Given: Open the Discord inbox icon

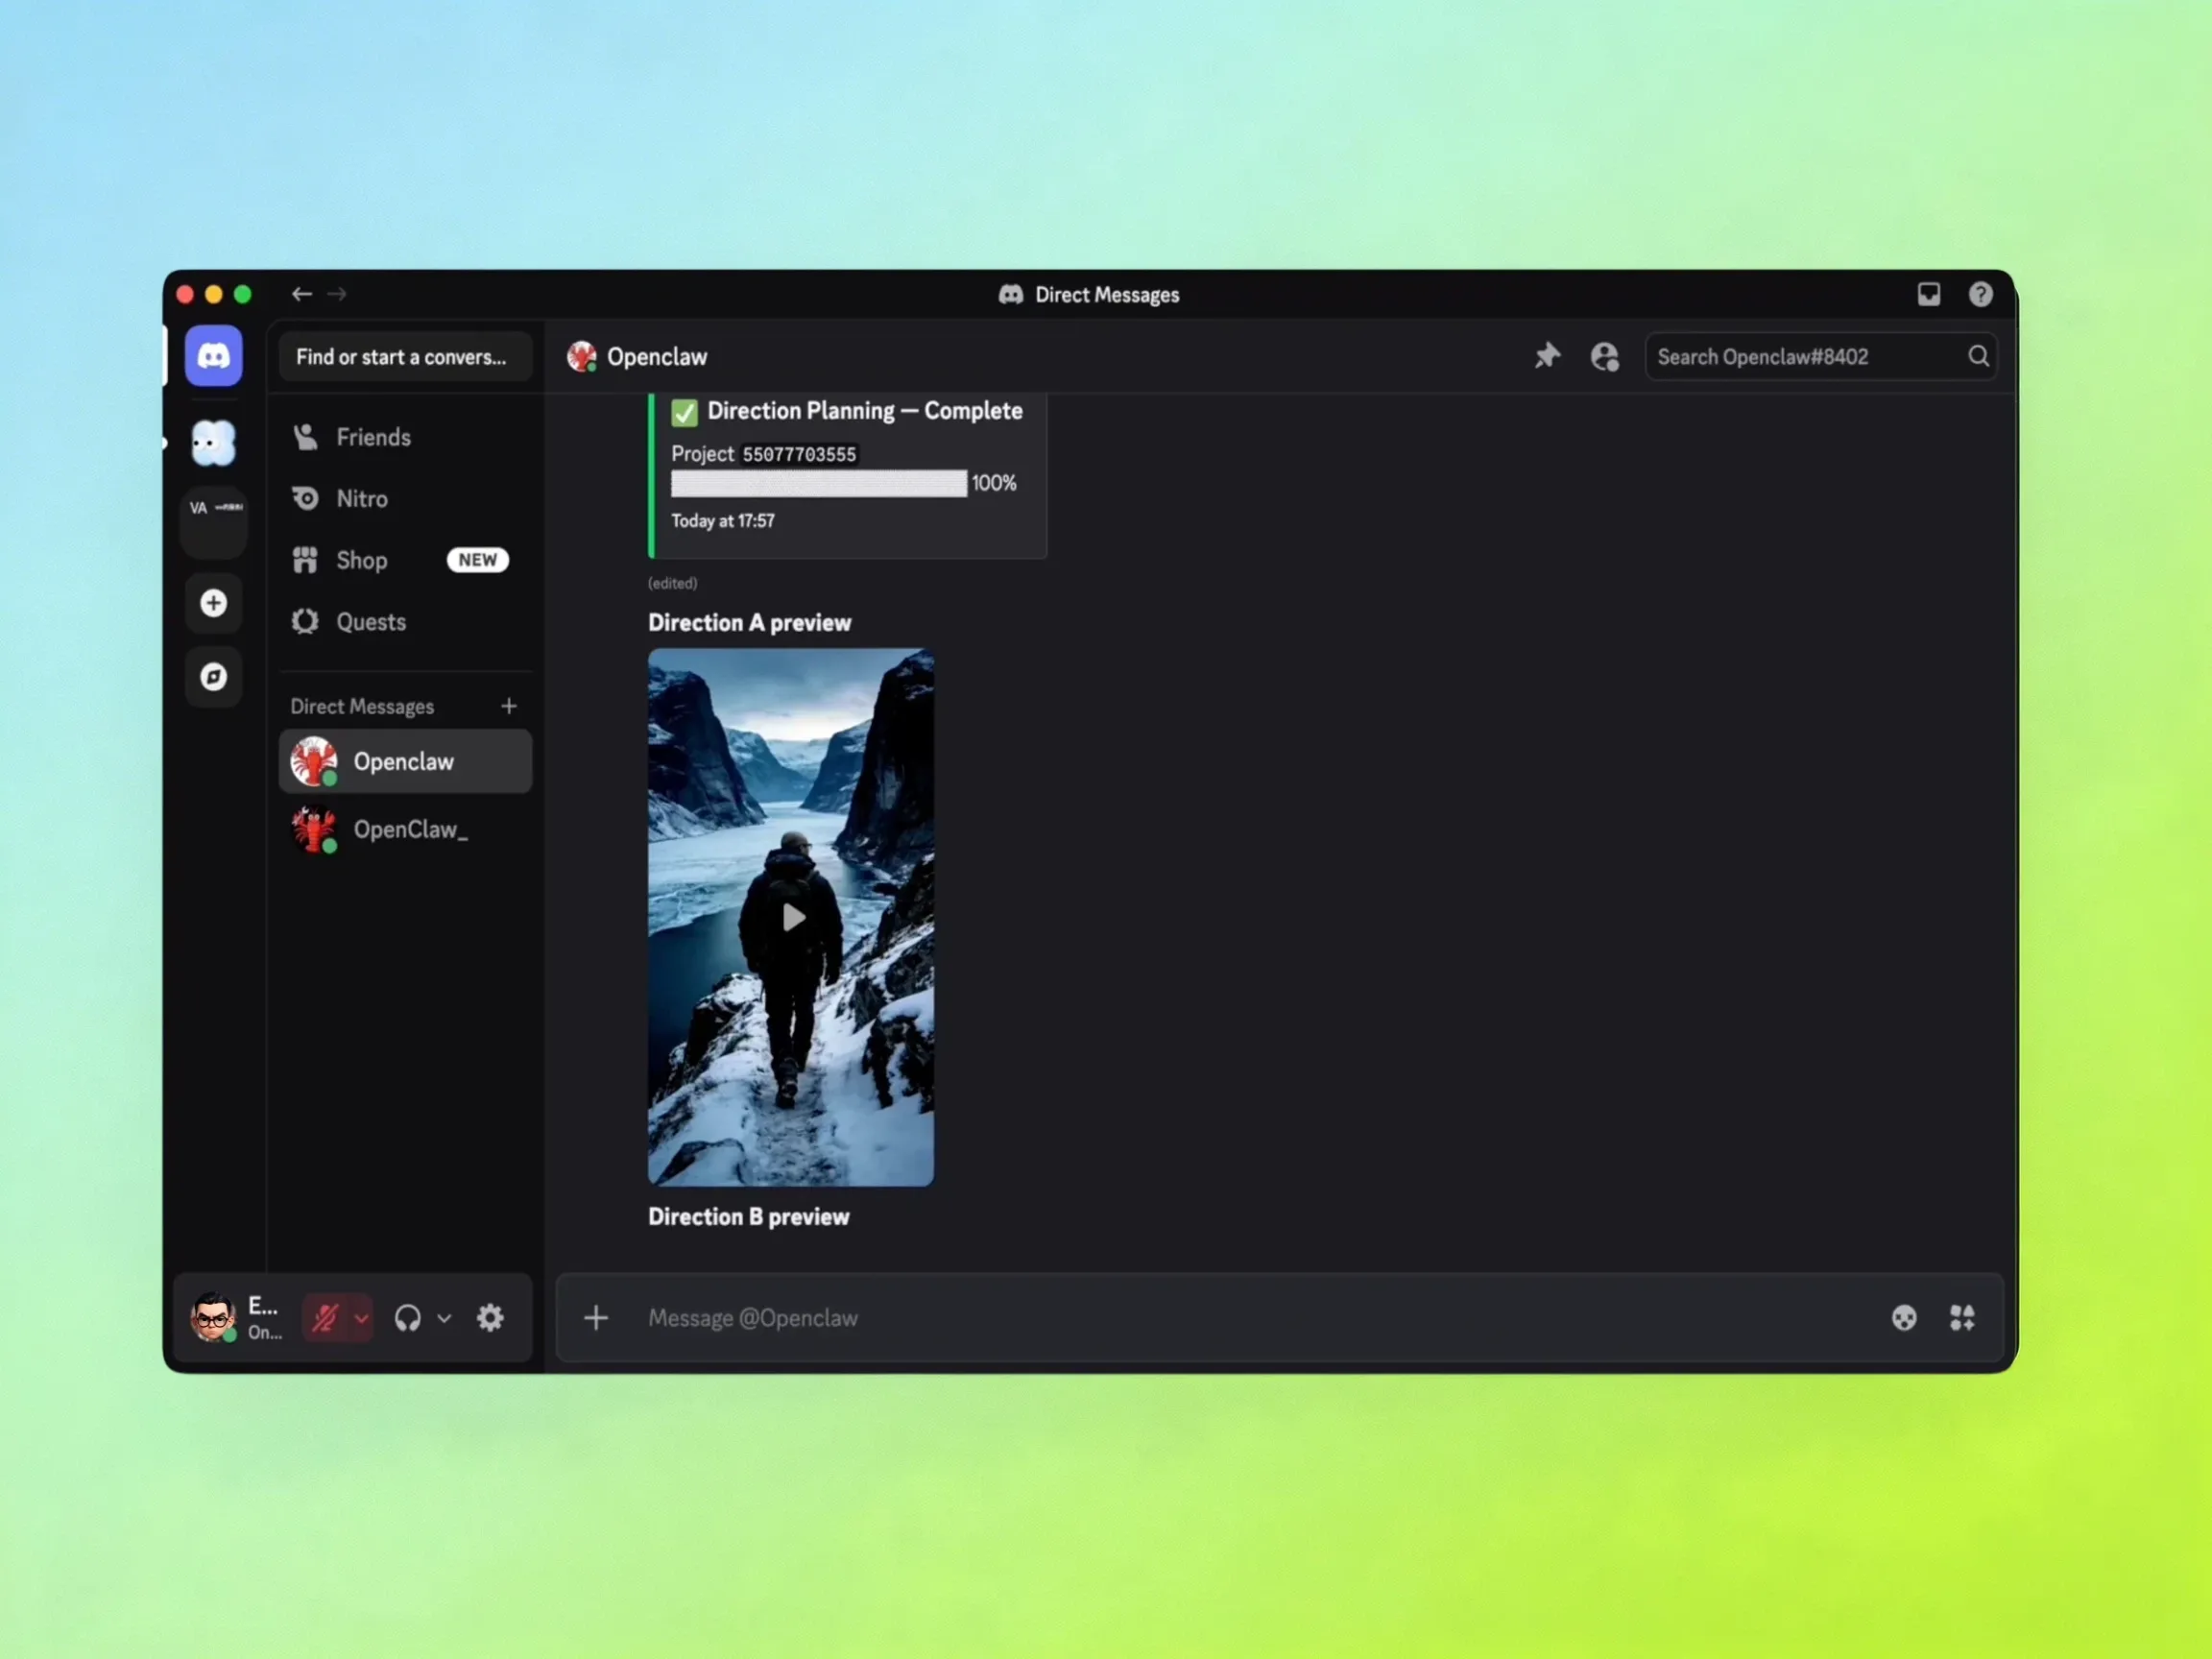Looking at the screenshot, I should (x=1928, y=294).
